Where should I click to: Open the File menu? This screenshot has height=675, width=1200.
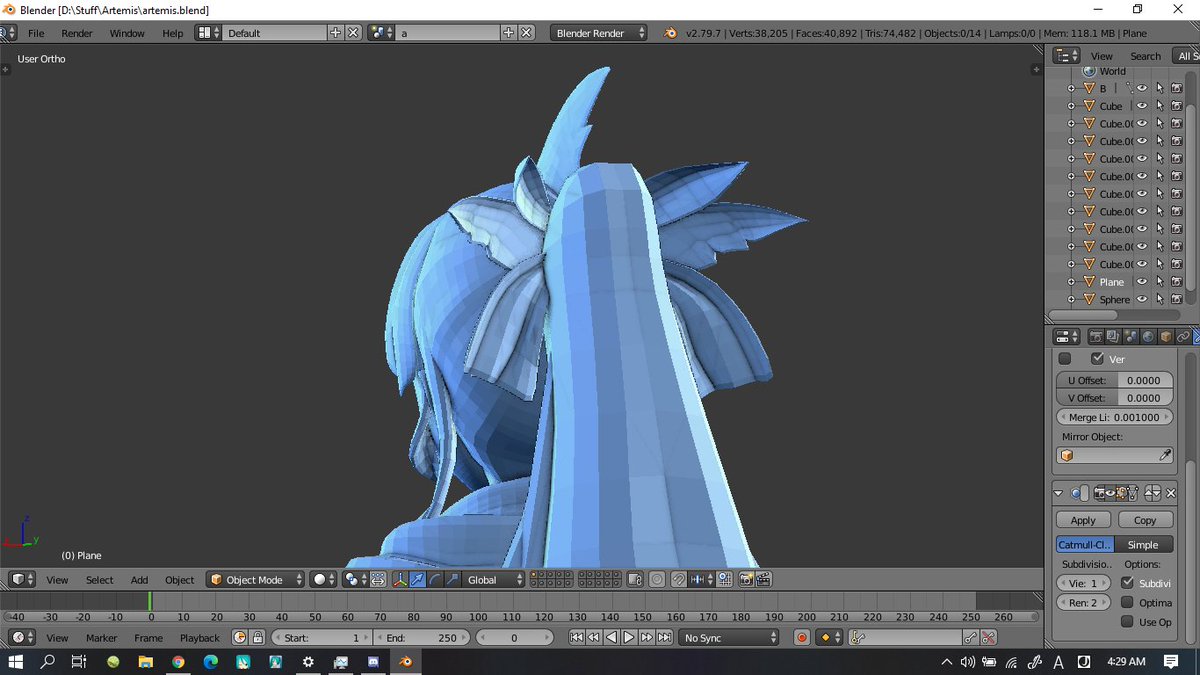[36, 33]
